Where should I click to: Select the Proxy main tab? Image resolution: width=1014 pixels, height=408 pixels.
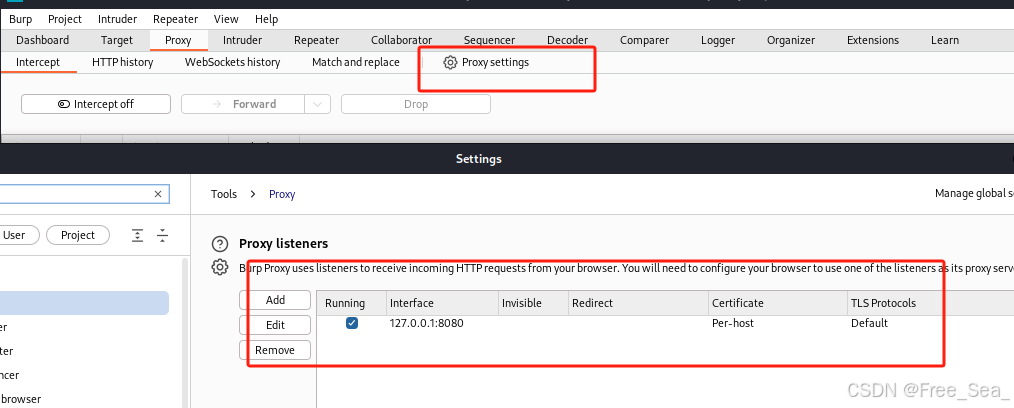point(178,40)
